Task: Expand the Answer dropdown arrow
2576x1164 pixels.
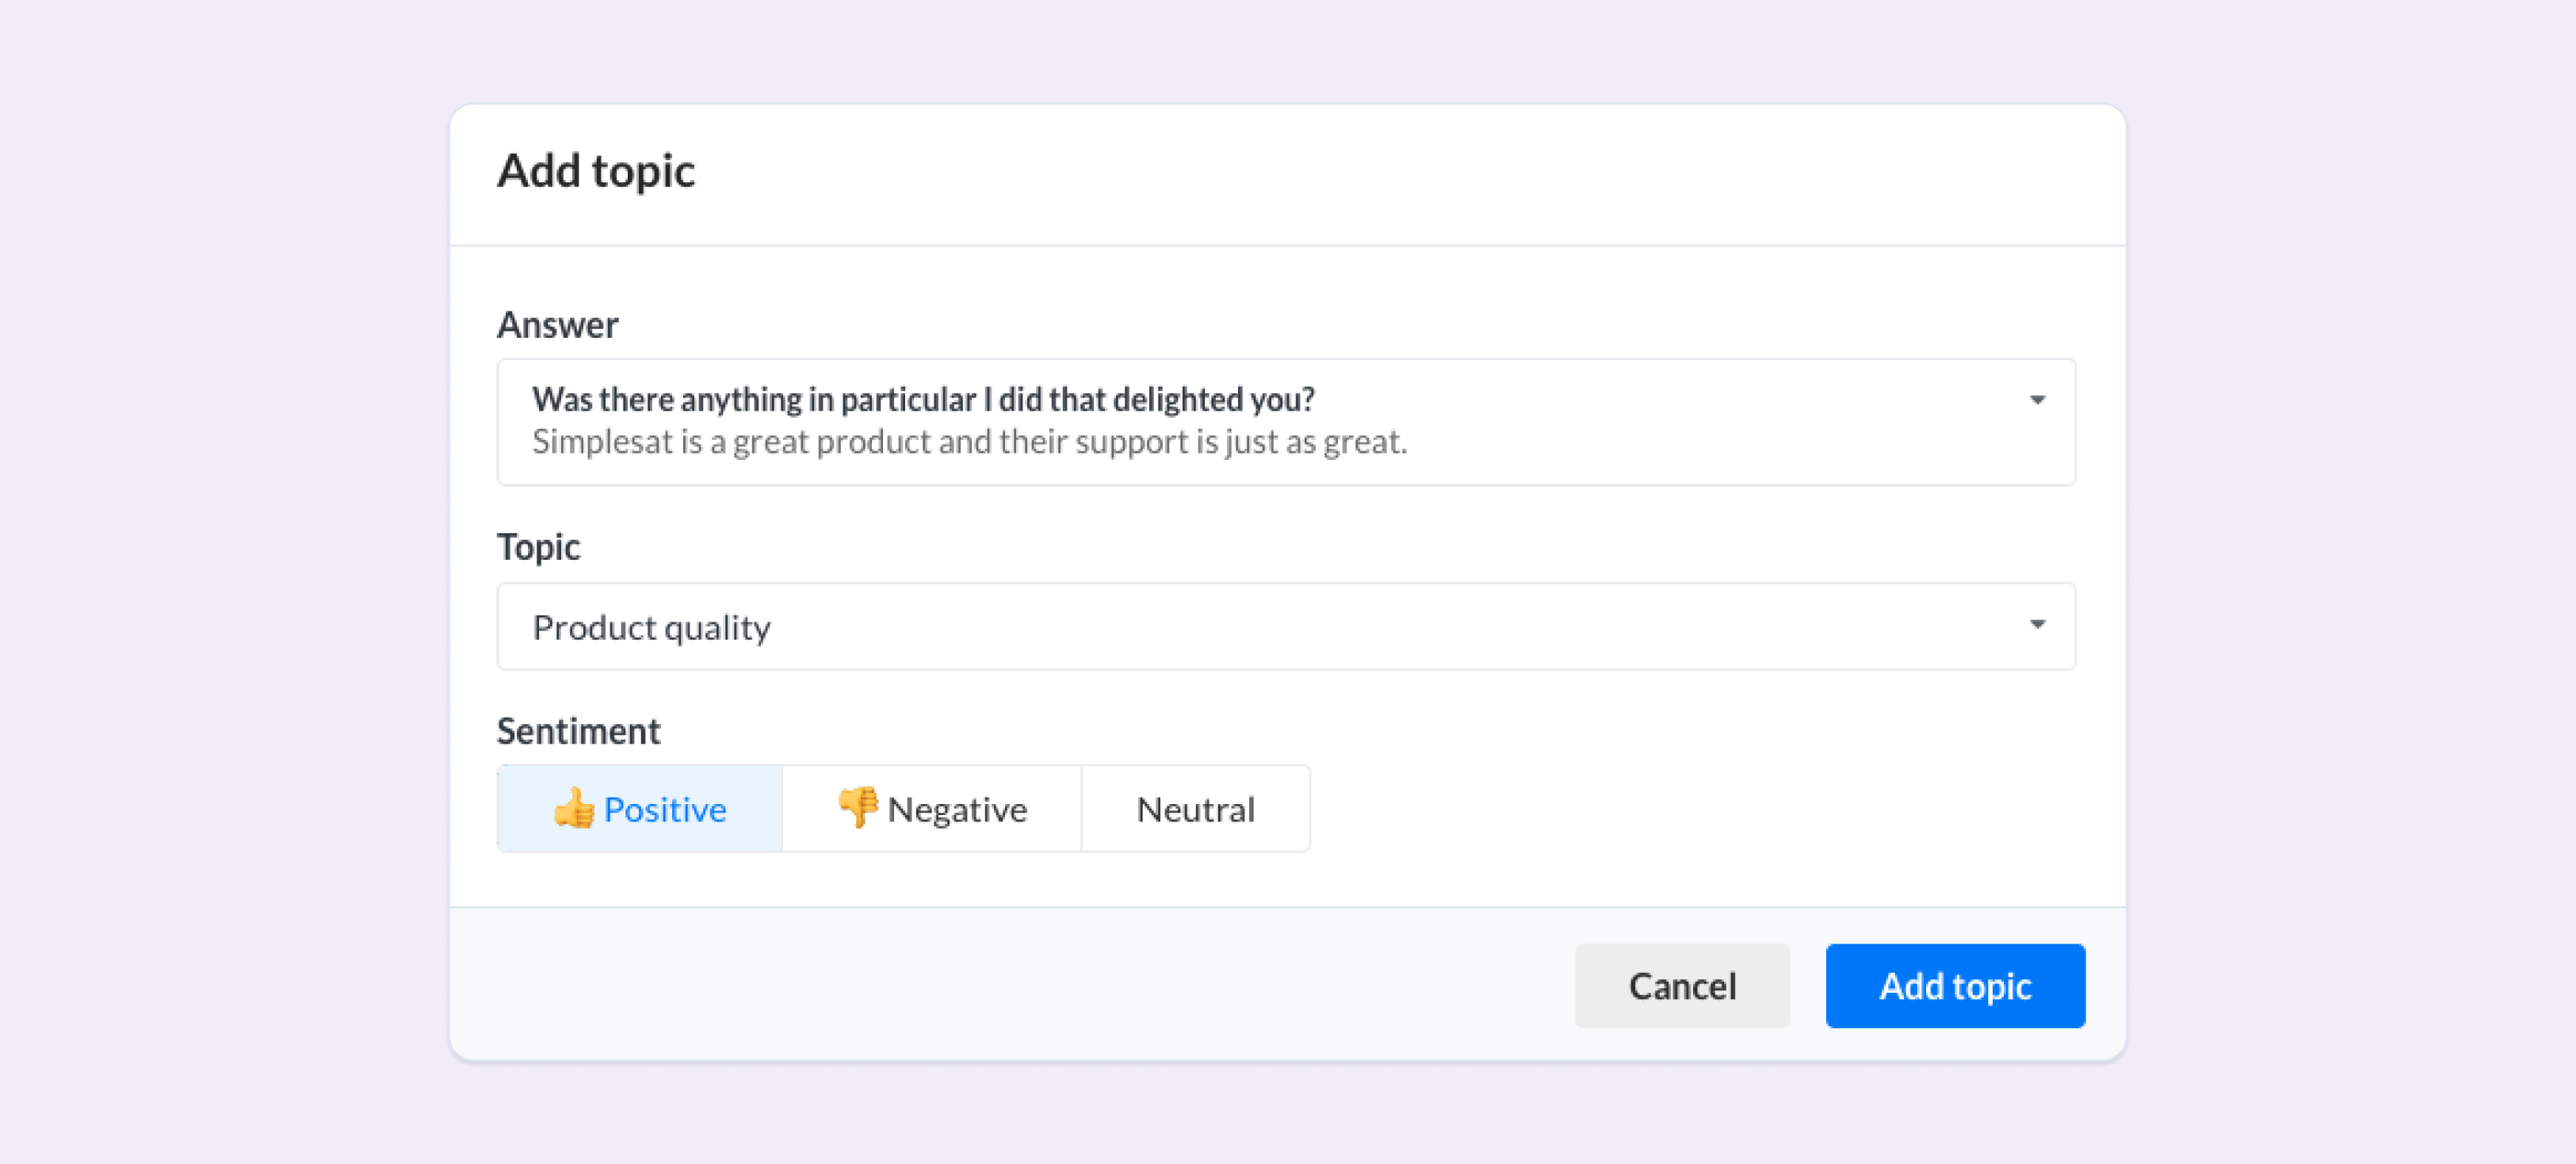Action: click(x=2037, y=400)
